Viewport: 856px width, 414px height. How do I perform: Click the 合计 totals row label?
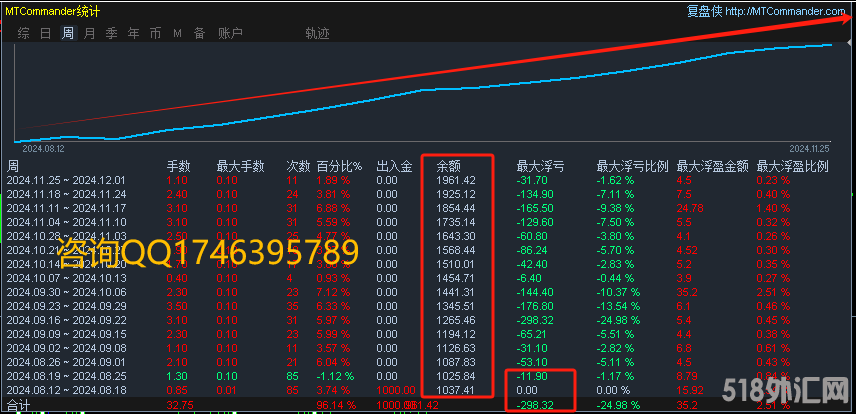pos(18,404)
